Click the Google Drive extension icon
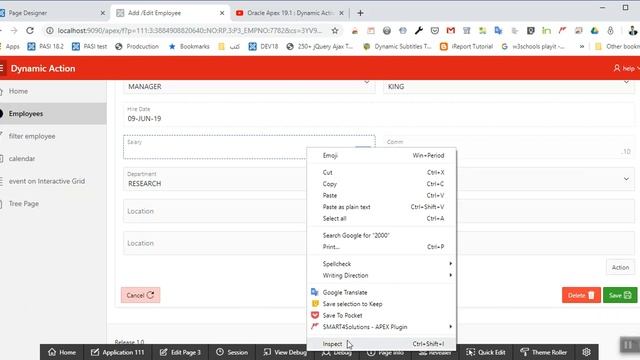Screen dimensions: 640x360 (x=594, y=31)
